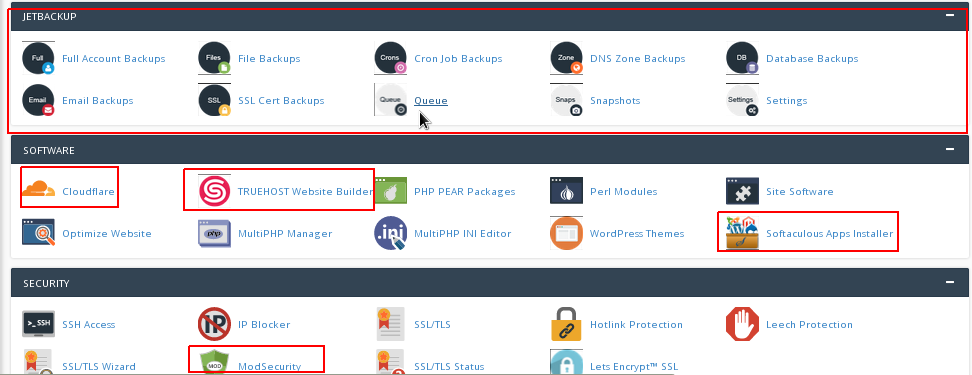This screenshot has width=972, height=375.
Task: Click the JetBackup Settings icon
Action: pos(743,100)
